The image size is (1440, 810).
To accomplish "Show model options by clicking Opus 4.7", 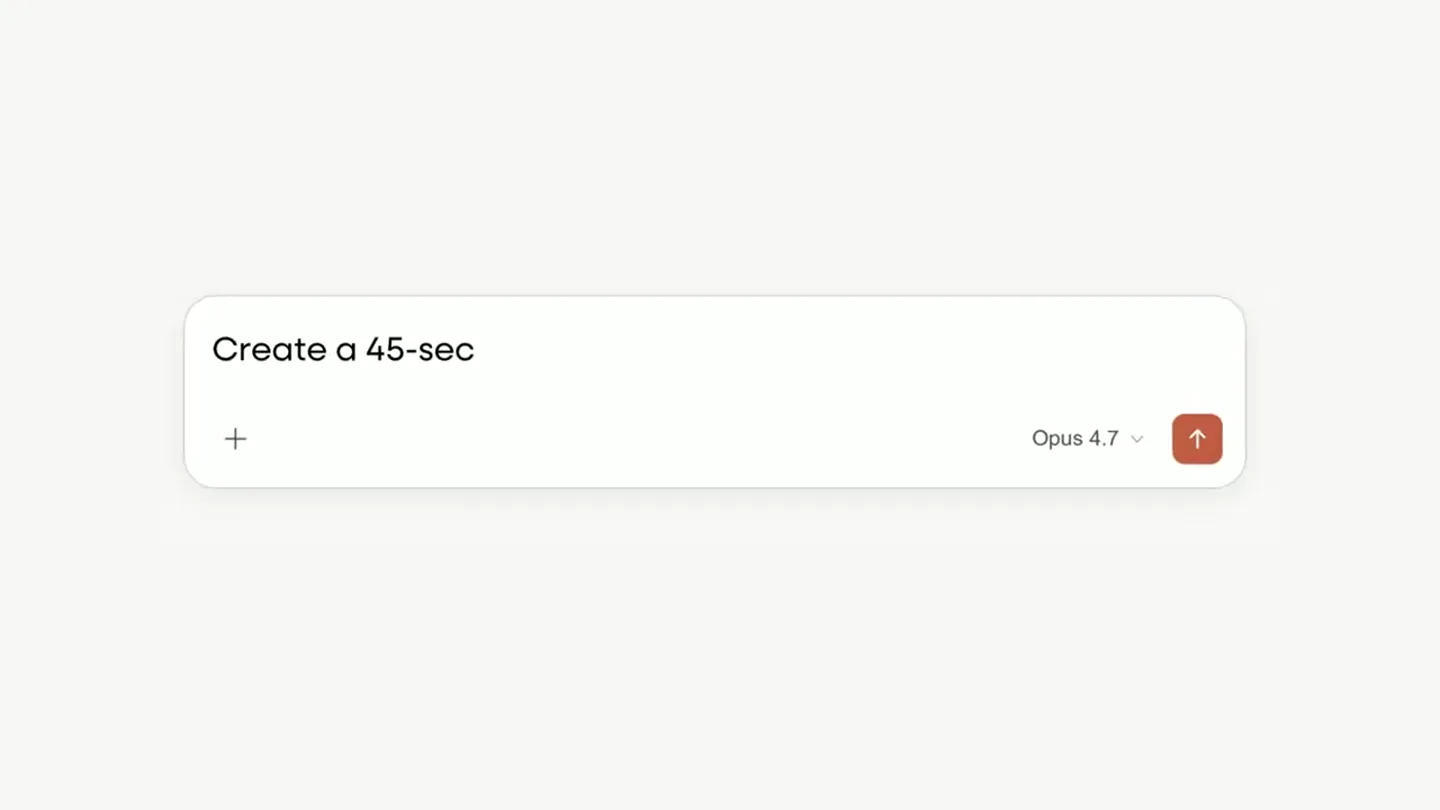I will pyautogui.click(x=1087, y=438).
